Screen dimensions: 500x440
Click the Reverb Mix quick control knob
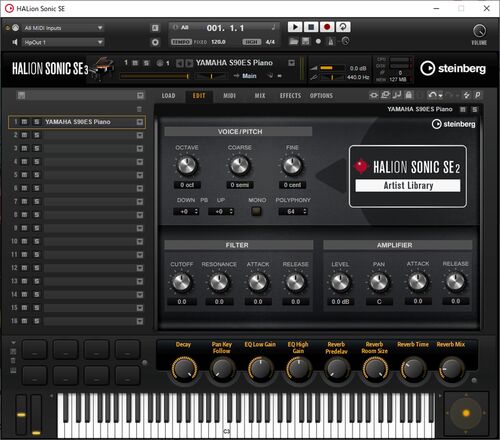point(451,369)
